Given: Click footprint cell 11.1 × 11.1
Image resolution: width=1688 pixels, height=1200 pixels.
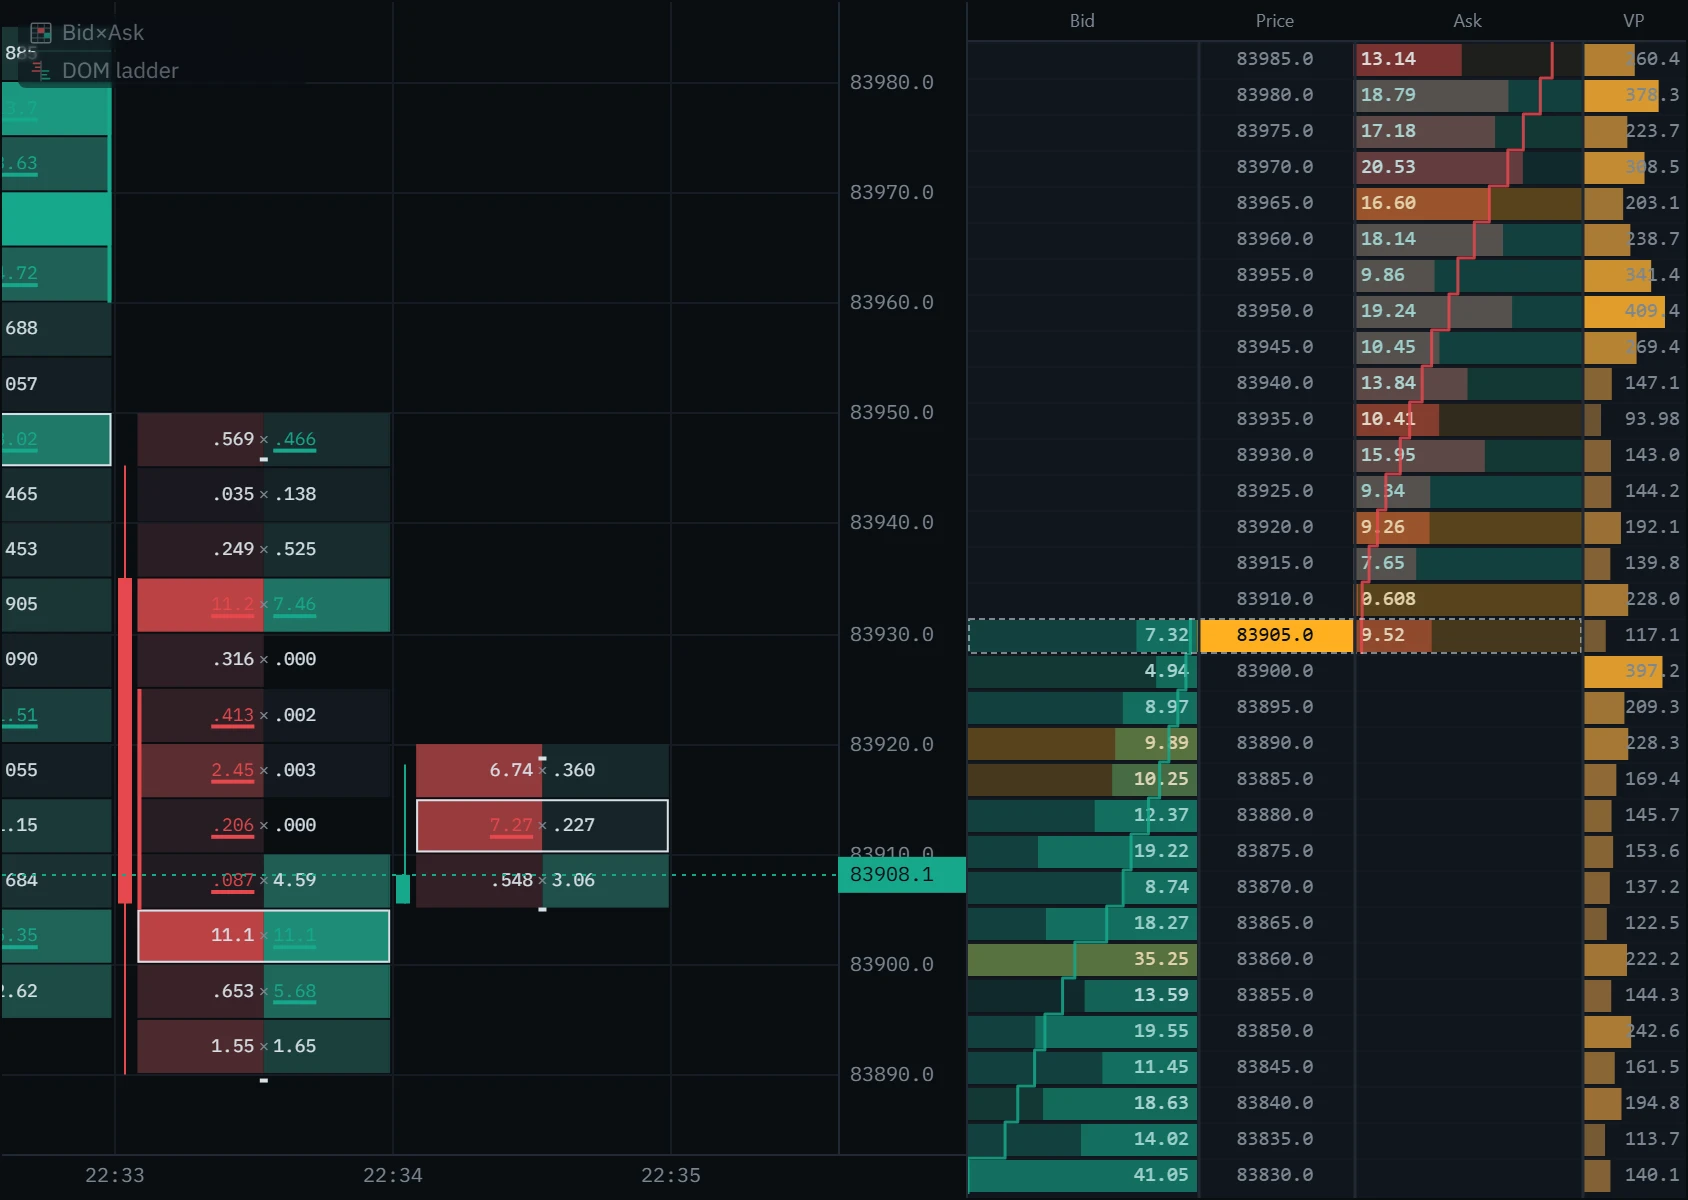Looking at the screenshot, I should tap(263, 936).
